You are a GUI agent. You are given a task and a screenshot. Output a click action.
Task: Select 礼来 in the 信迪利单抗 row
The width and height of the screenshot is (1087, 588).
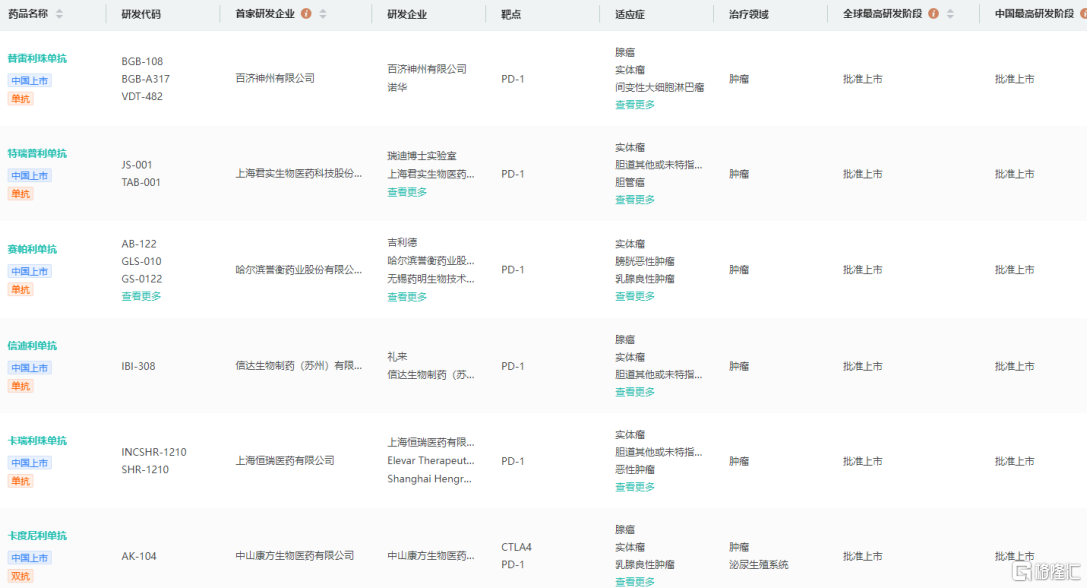[x=397, y=356]
